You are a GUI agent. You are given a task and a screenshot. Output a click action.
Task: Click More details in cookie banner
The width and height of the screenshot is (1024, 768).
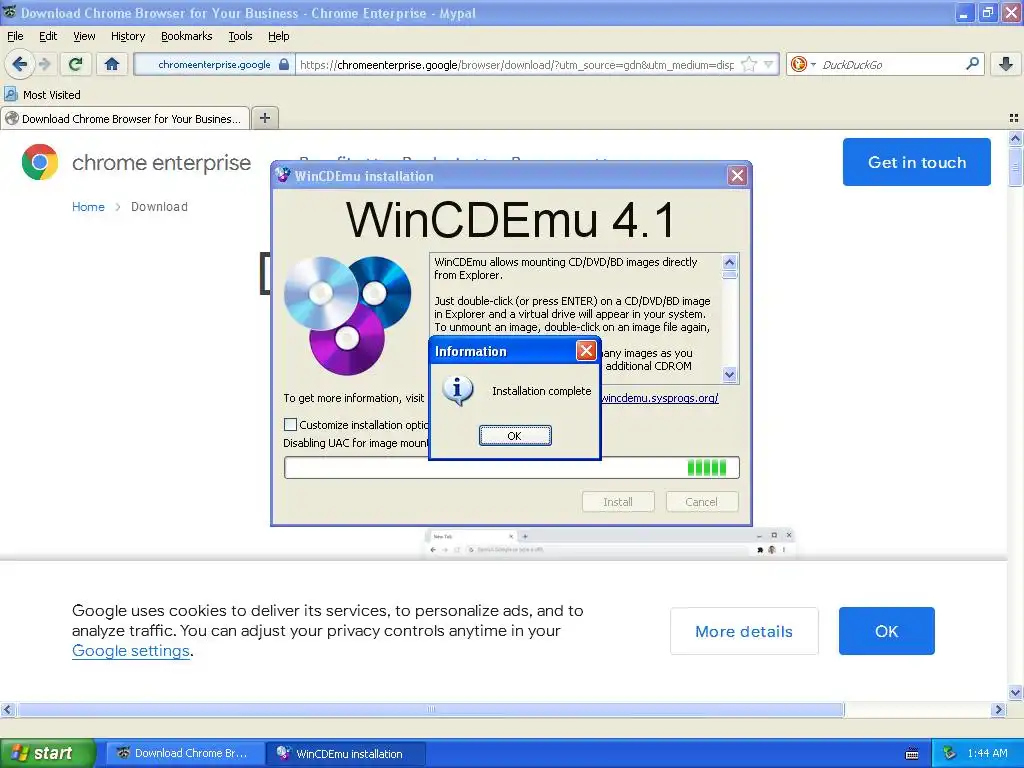[x=744, y=631]
